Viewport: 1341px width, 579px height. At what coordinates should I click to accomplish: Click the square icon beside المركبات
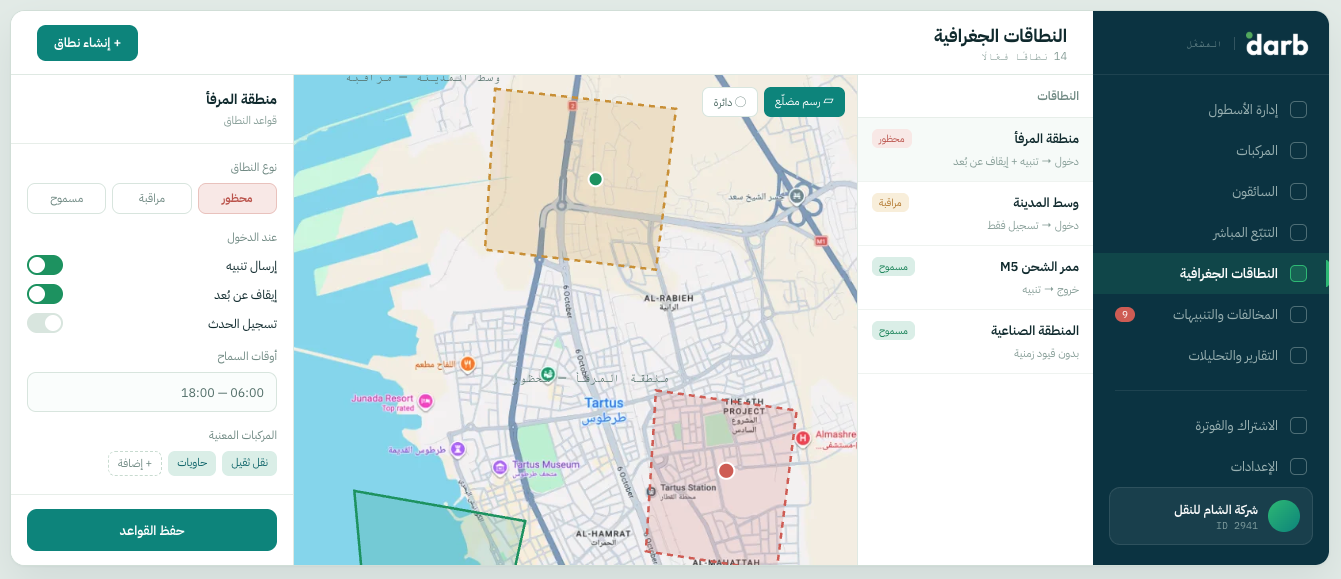pos(1298,151)
